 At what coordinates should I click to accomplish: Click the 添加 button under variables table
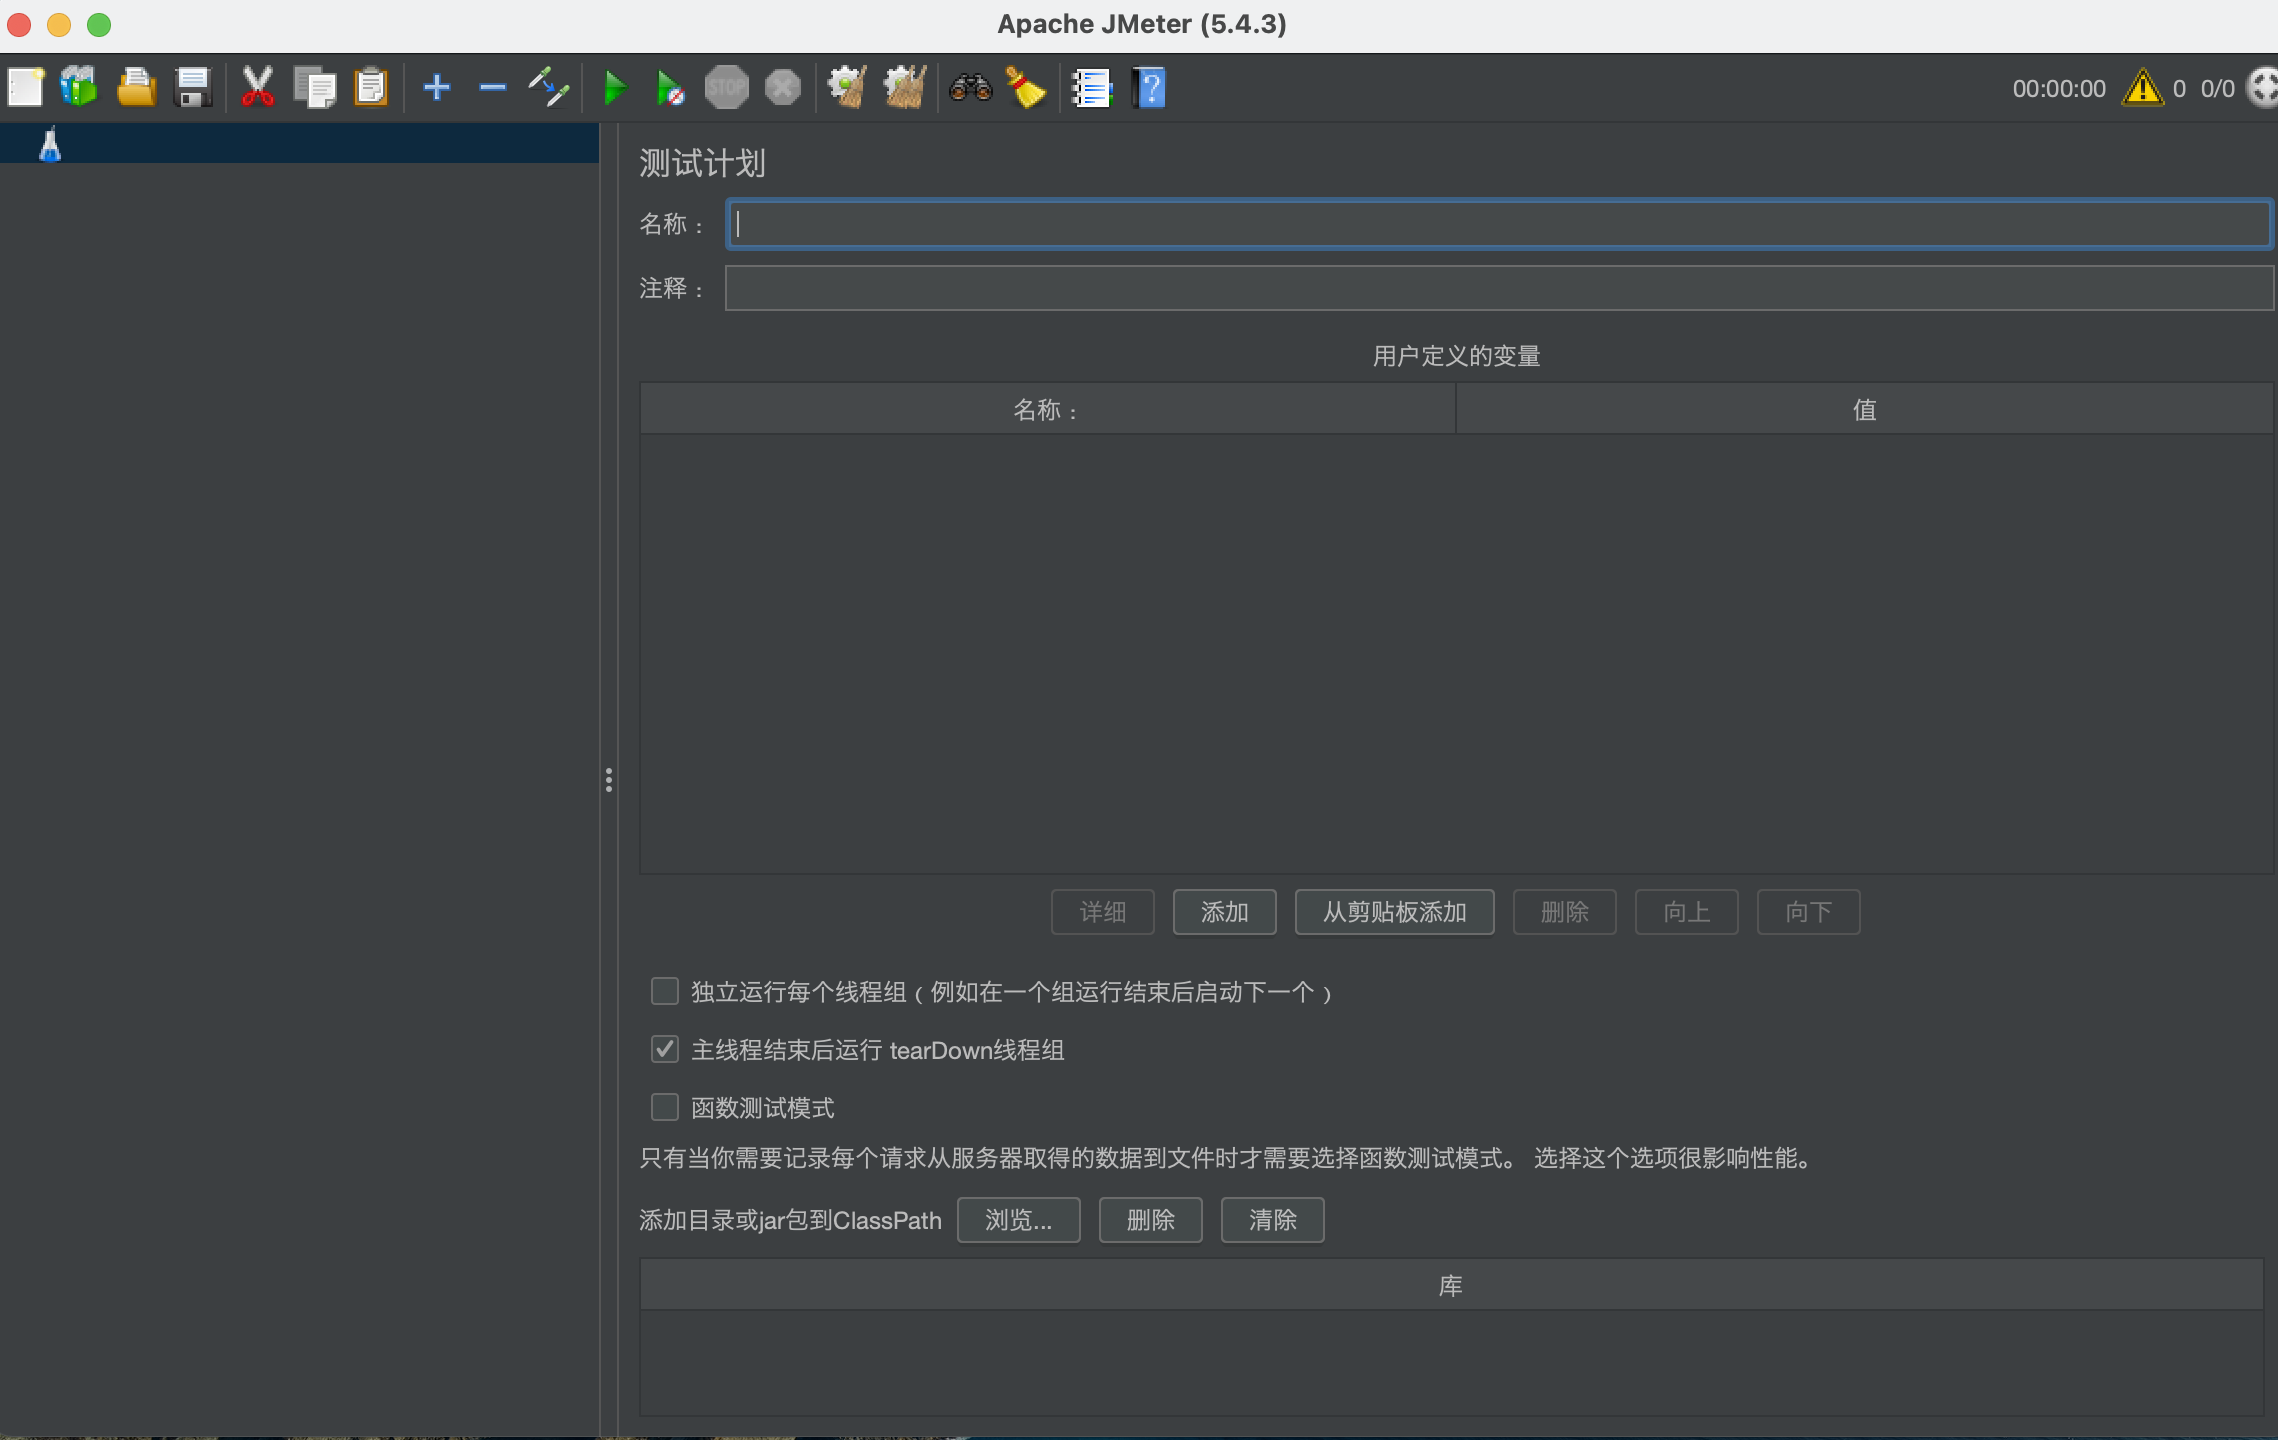coord(1224,912)
